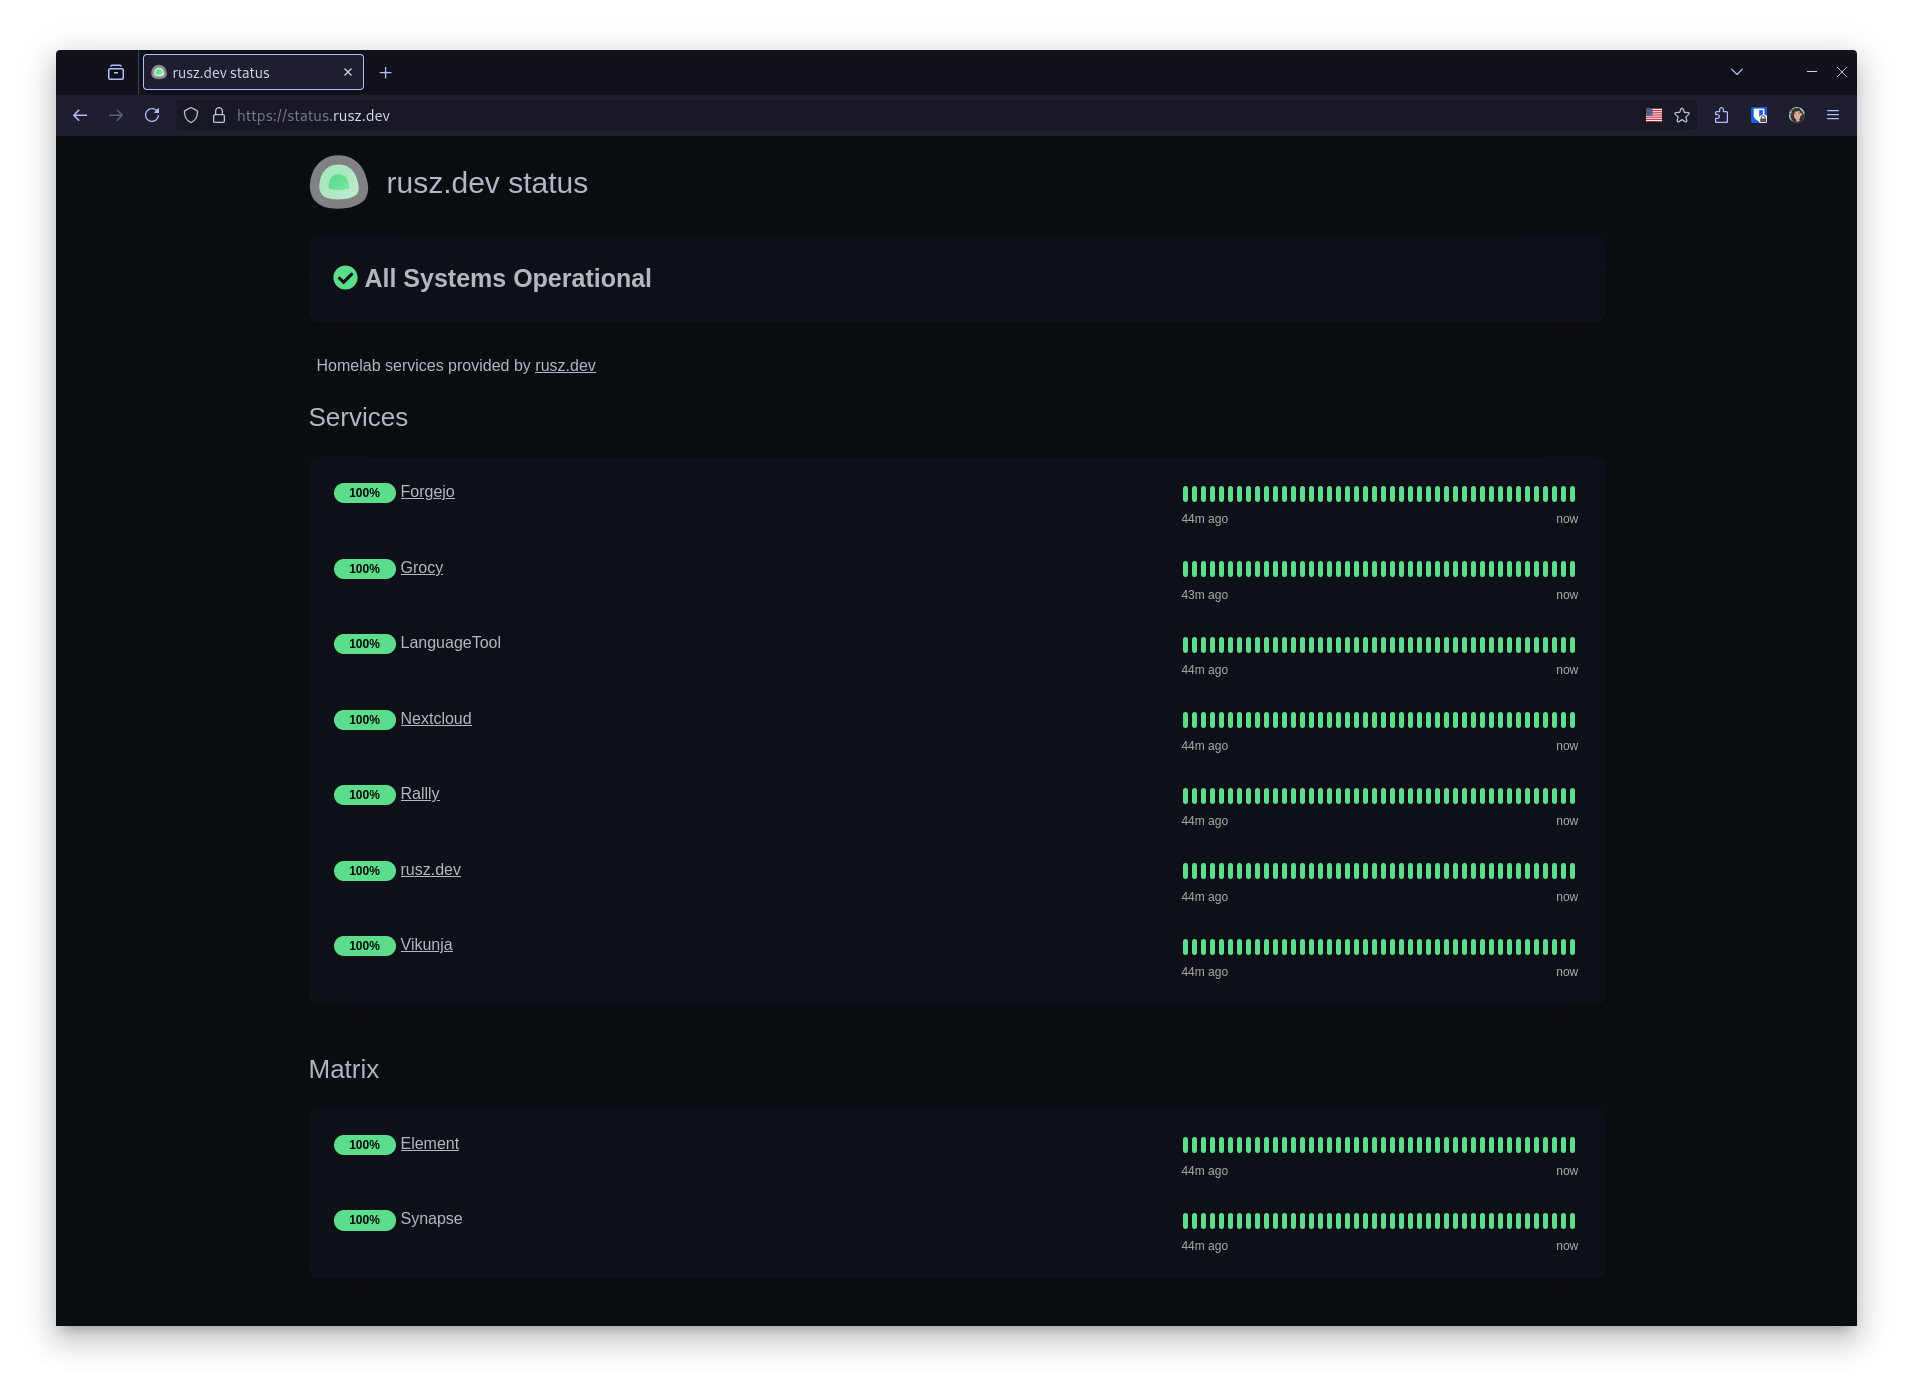This screenshot has width=1913, height=1388.
Task: Click Nextcloud's 100% uptime badge
Action: click(364, 720)
